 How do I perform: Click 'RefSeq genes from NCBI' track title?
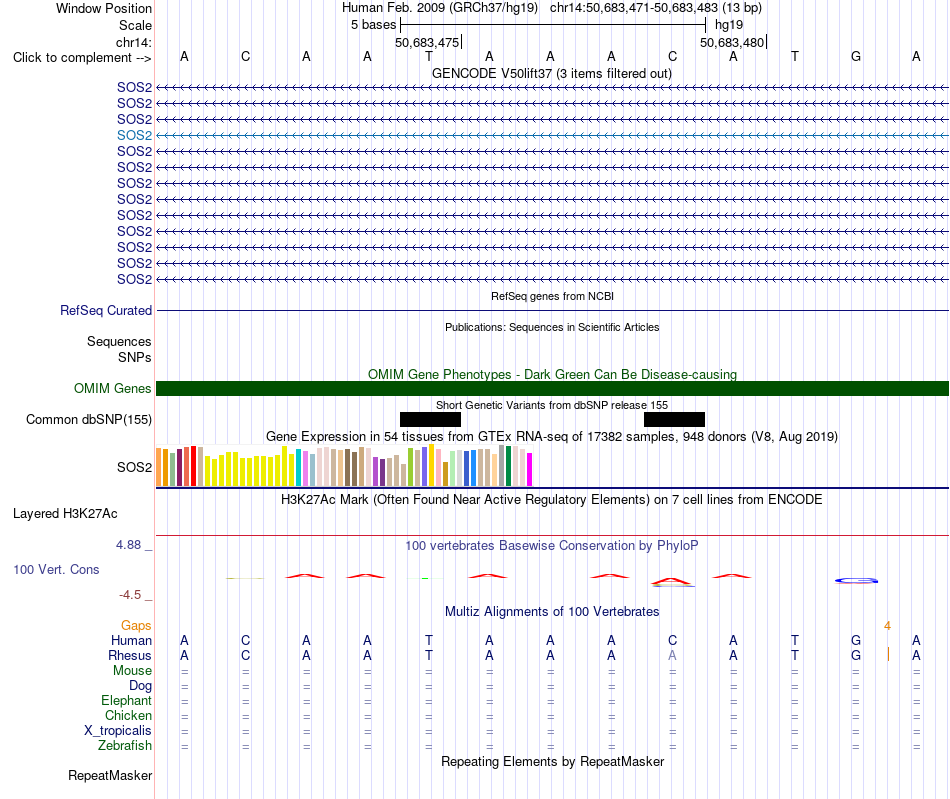click(553, 296)
